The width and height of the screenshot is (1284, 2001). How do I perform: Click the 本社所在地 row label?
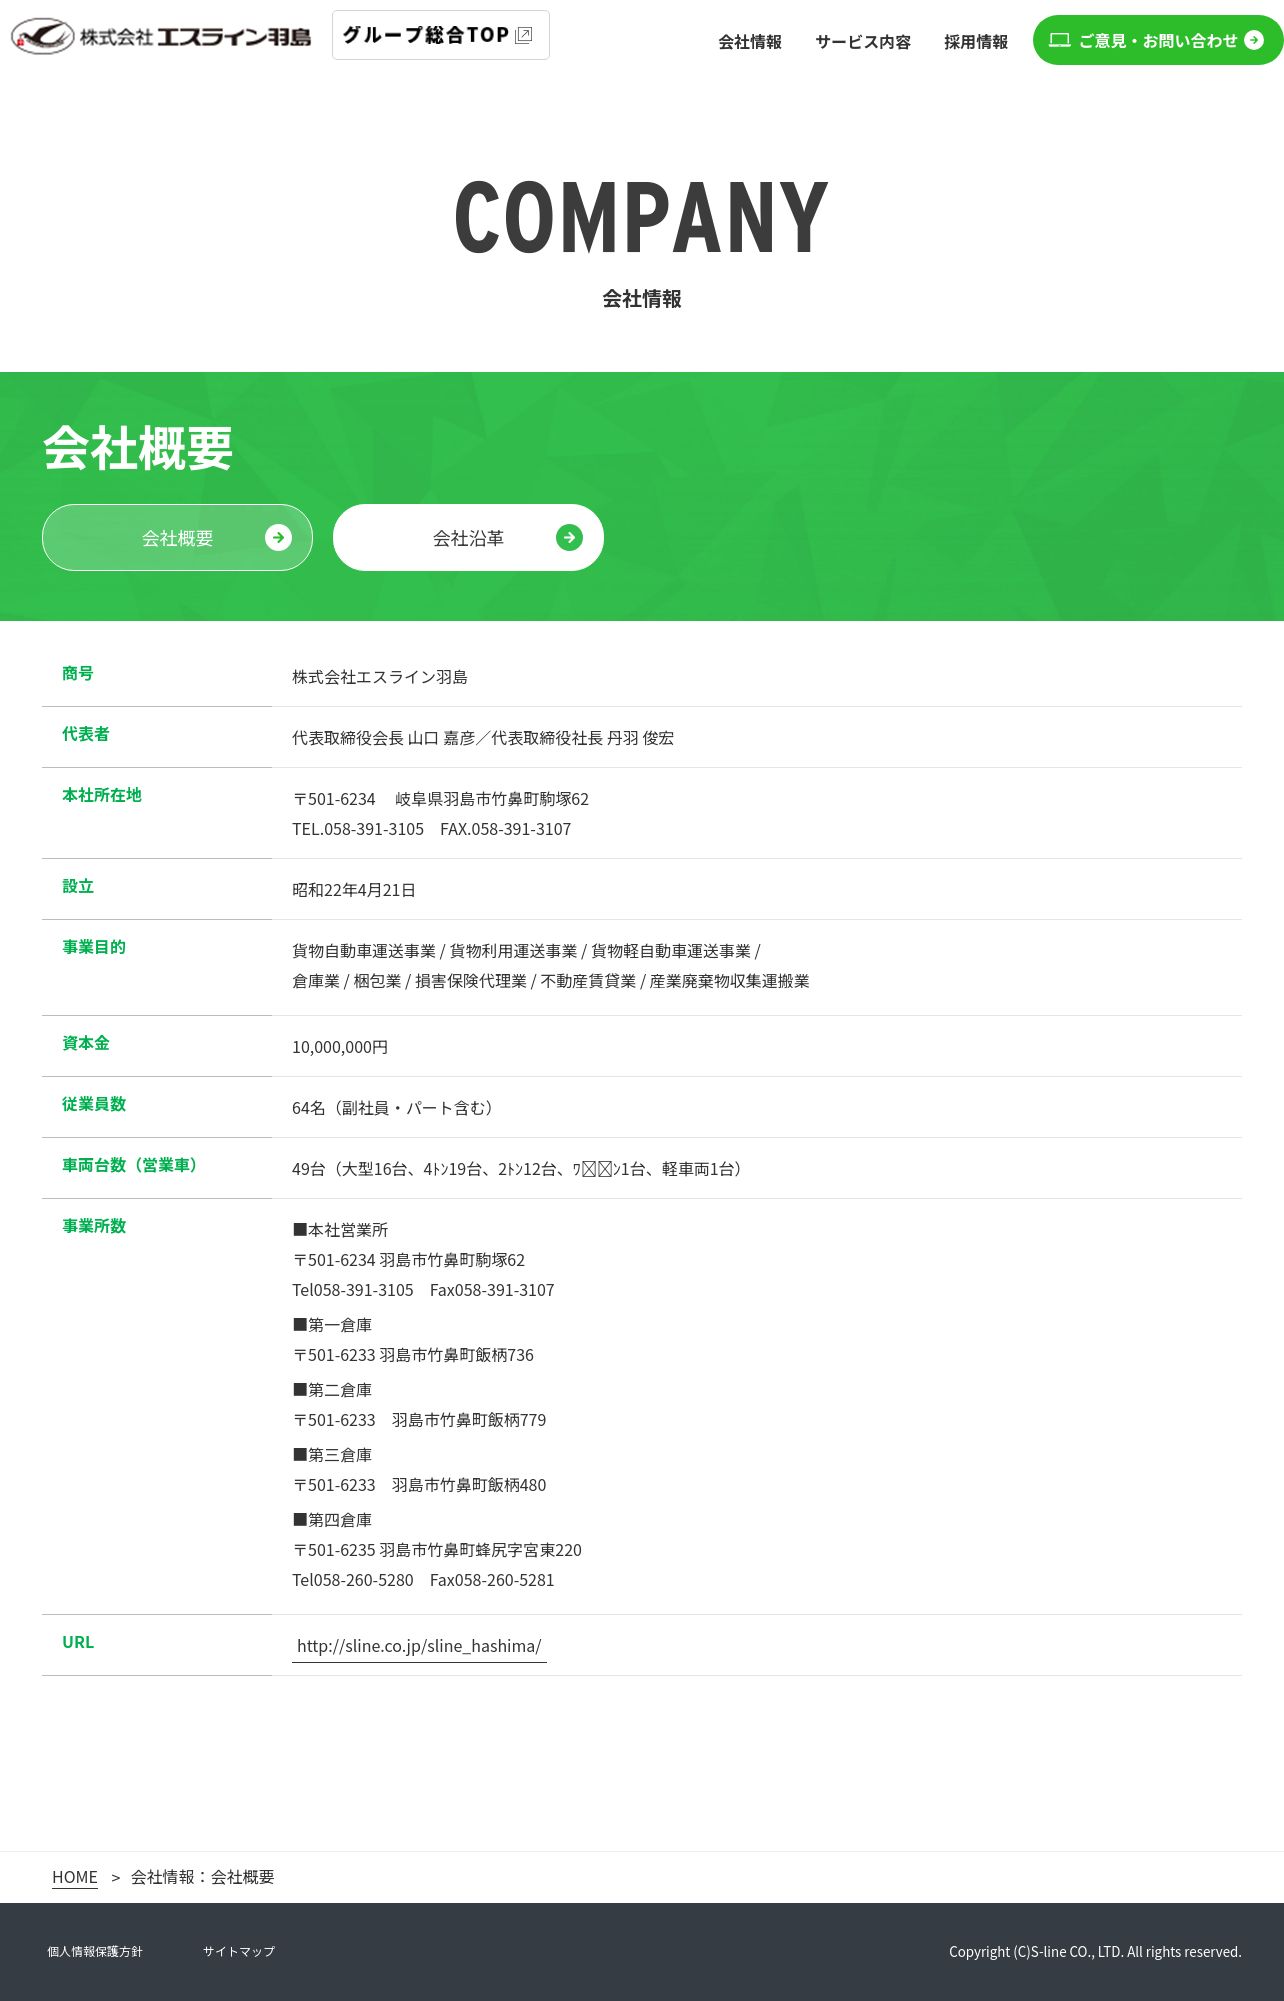[102, 795]
